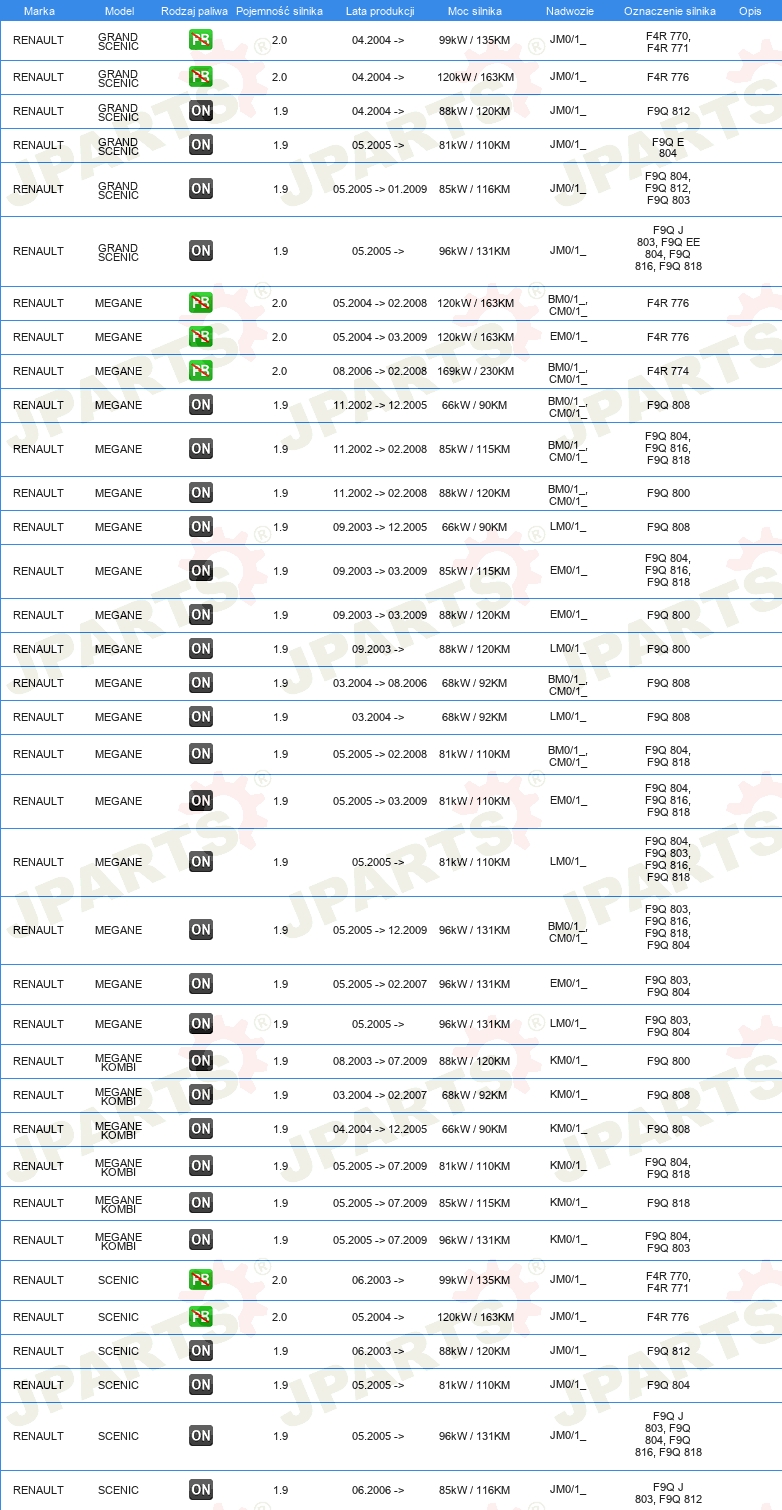Click diesel icon in Megane 11.2002 85kW / 115KM row
The height and width of the screenshot is (1510, 782).
click(x=201, y=449)
